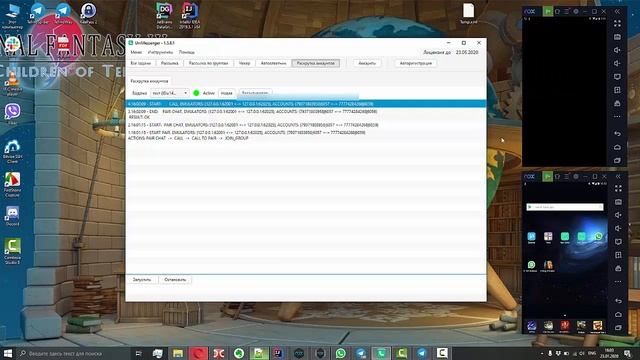The height and width of the screenshot is (360, 640).
Task: Open the VLC media player desktop shortcut
Action: tap(12, 82)
